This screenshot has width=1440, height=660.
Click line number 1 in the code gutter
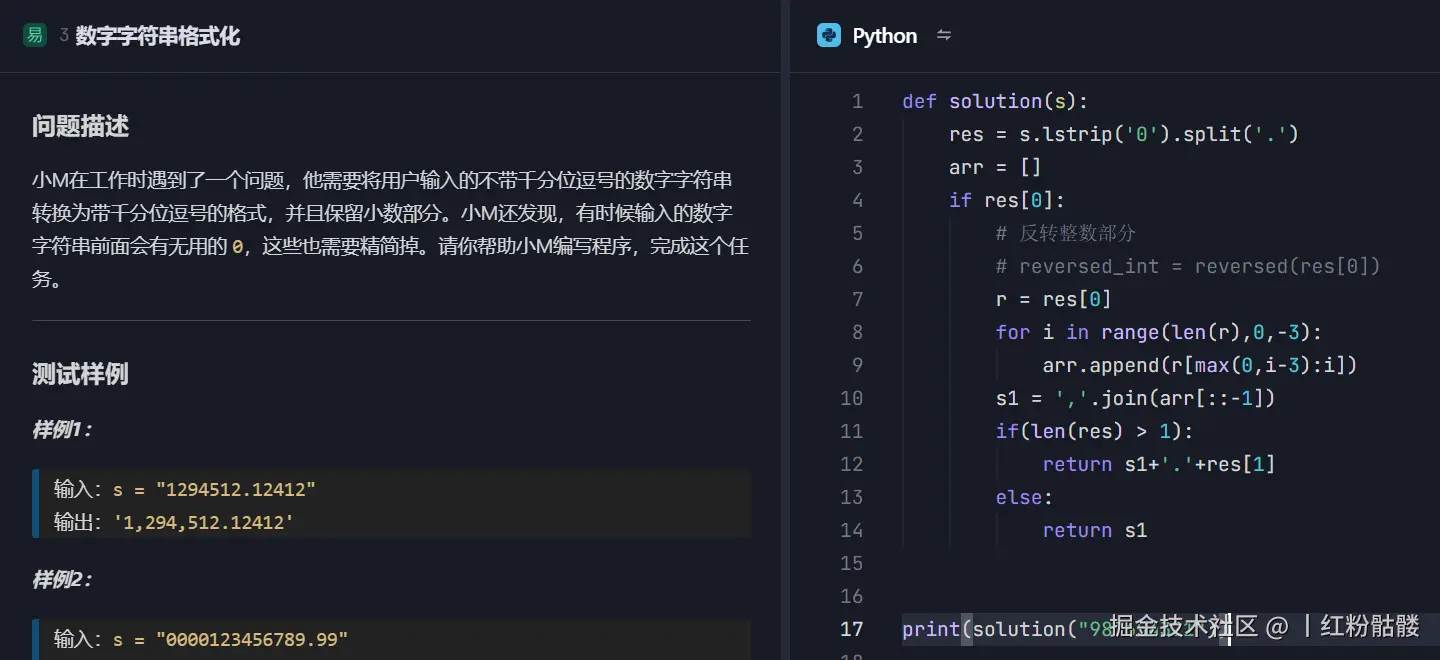(857, 101)
